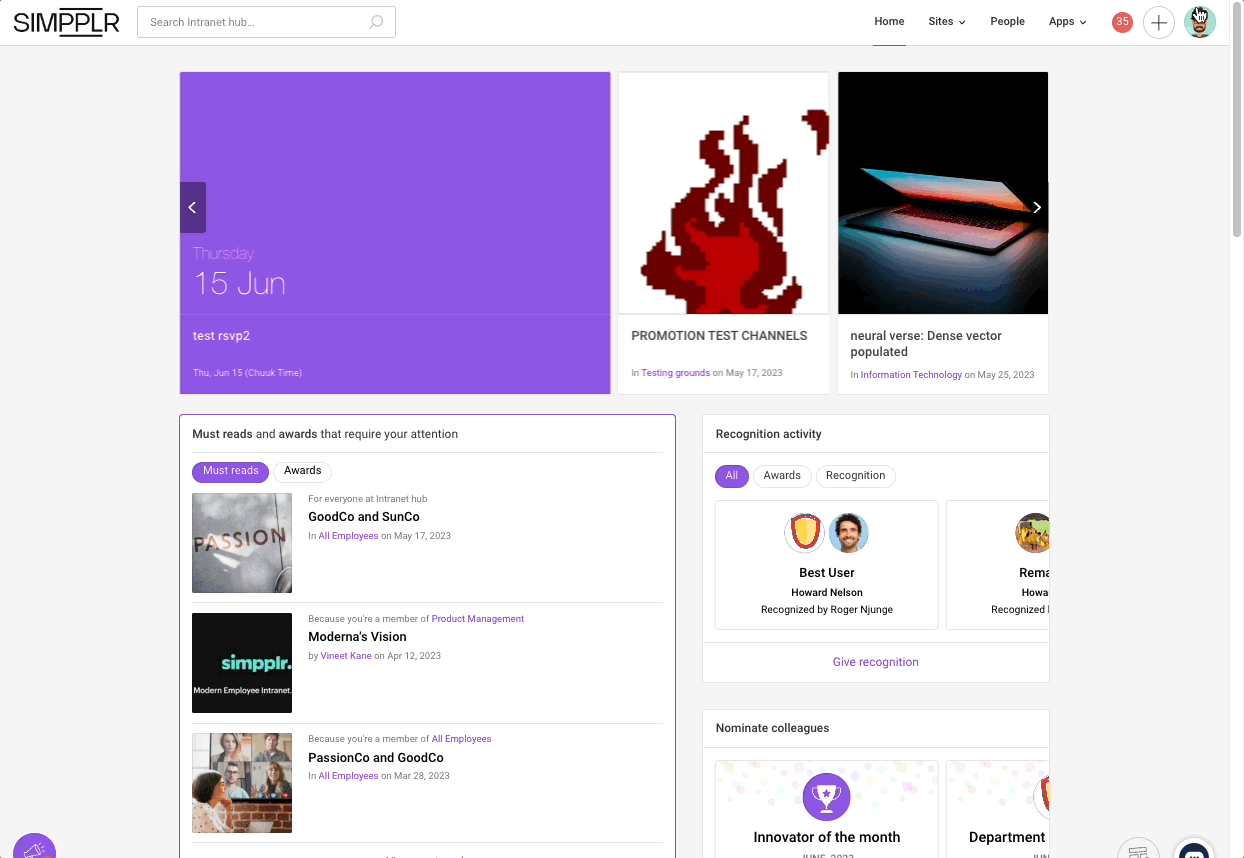Image resolution: width=1244 pixels, height=858 pixels.
Task: Click the search magnifier icon
Action: 376,22
